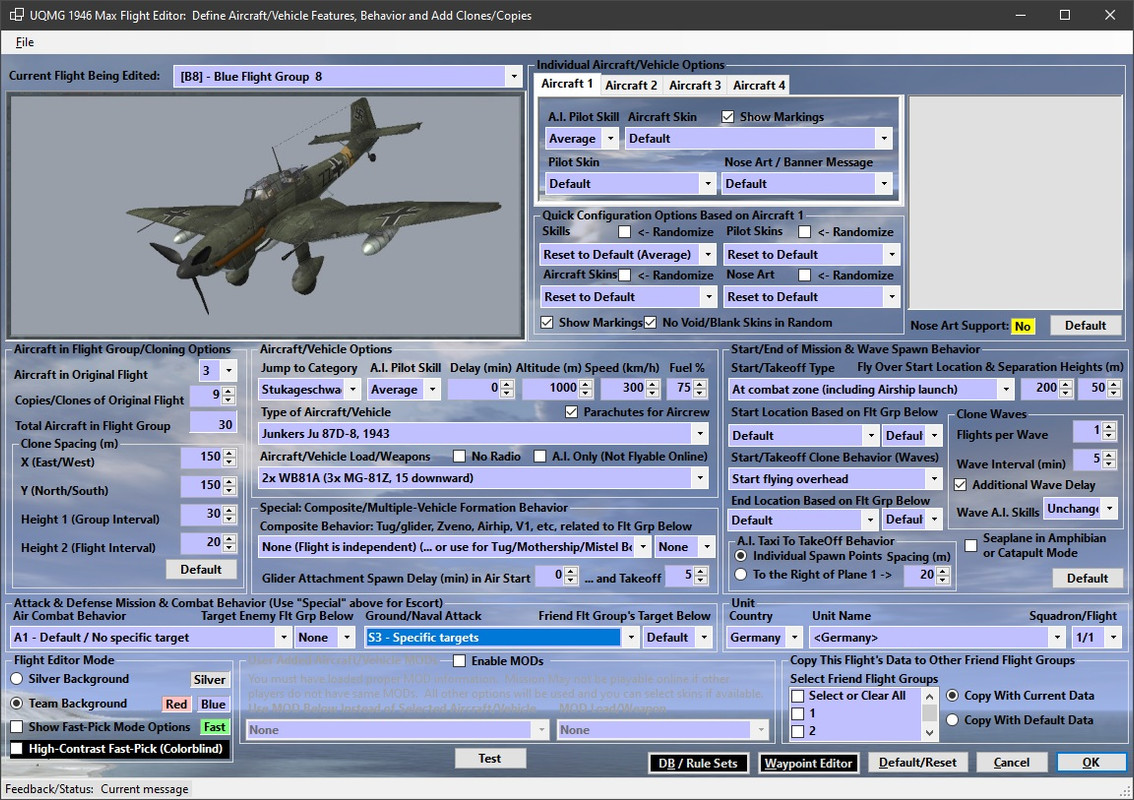1134x800 pixels.
Task: Tick the Enable MODs checkbox
Action: [459, 661]
